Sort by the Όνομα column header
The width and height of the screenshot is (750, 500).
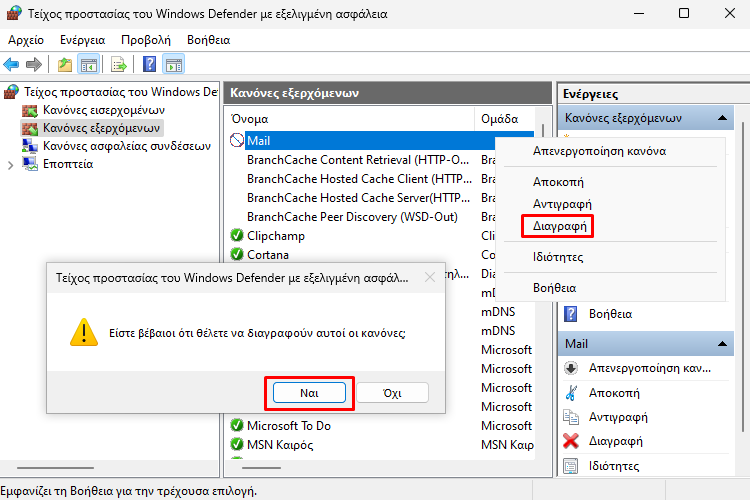tap(350, 119)
